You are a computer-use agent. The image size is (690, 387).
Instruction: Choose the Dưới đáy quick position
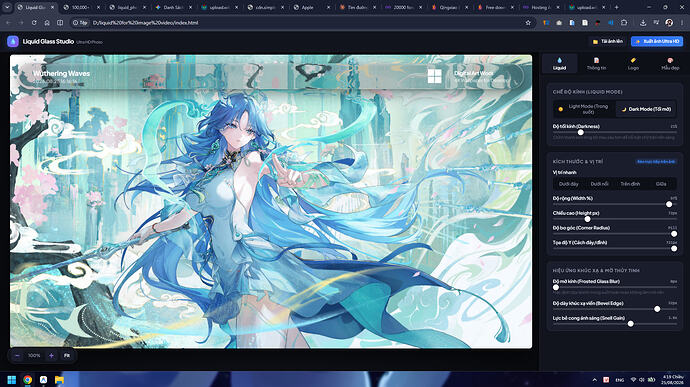568,184
